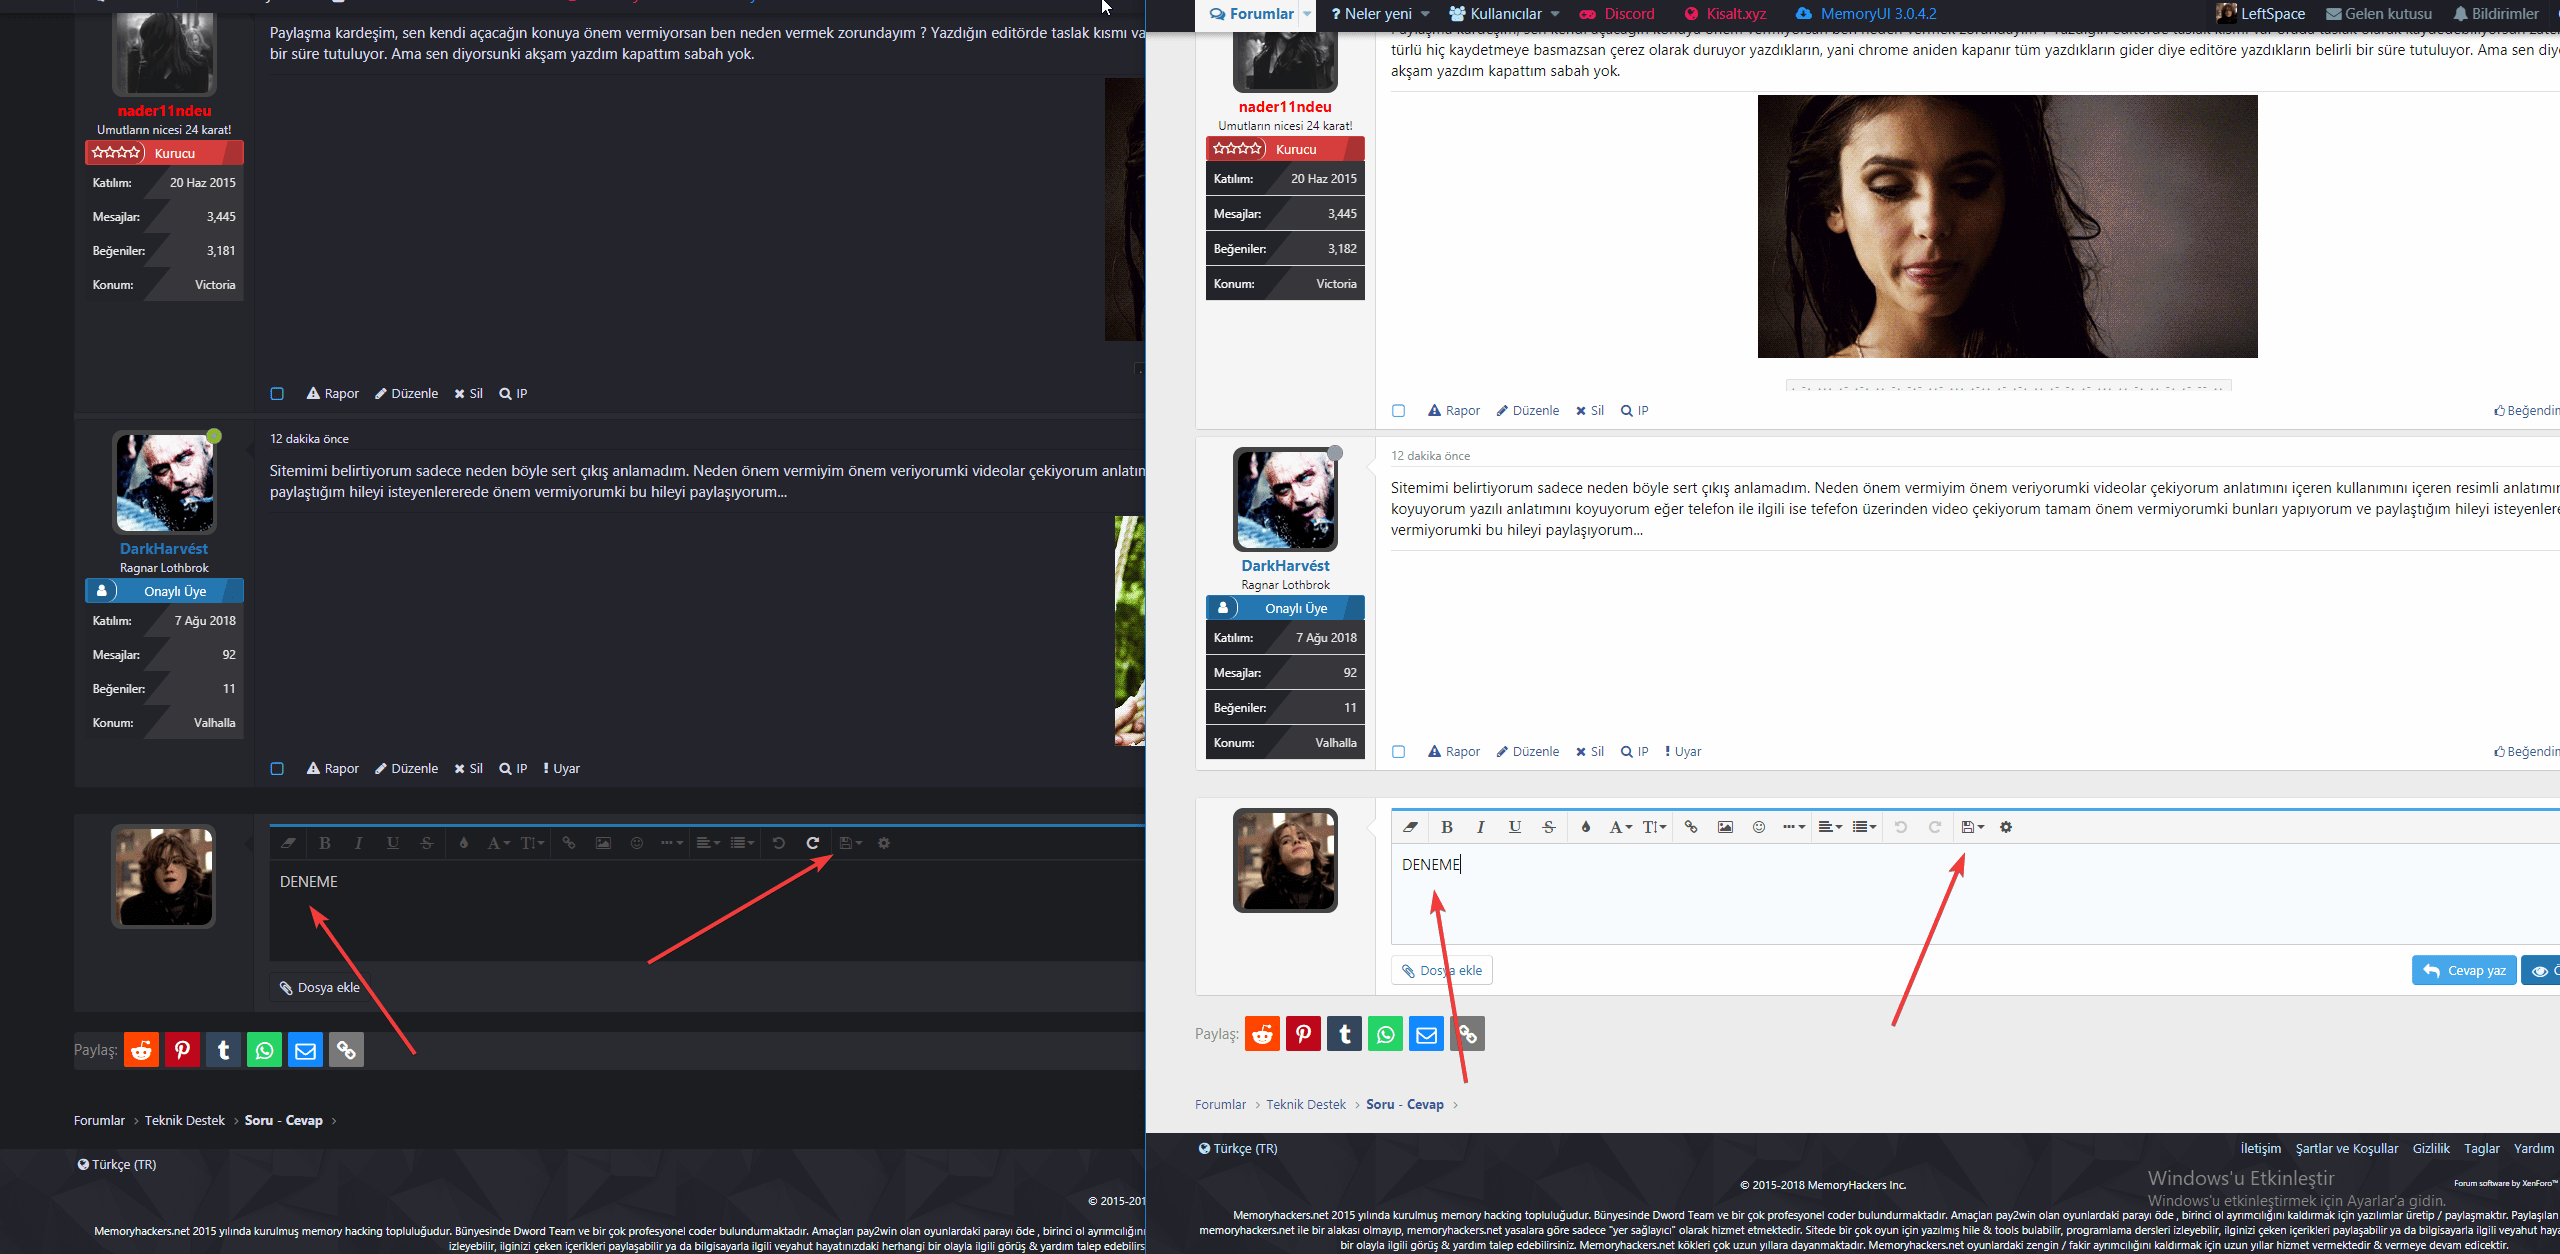2560x1254 pixels.
Task: Share via WhatsApp in the light-theme window
Action: click(x=1386, y=1034)
